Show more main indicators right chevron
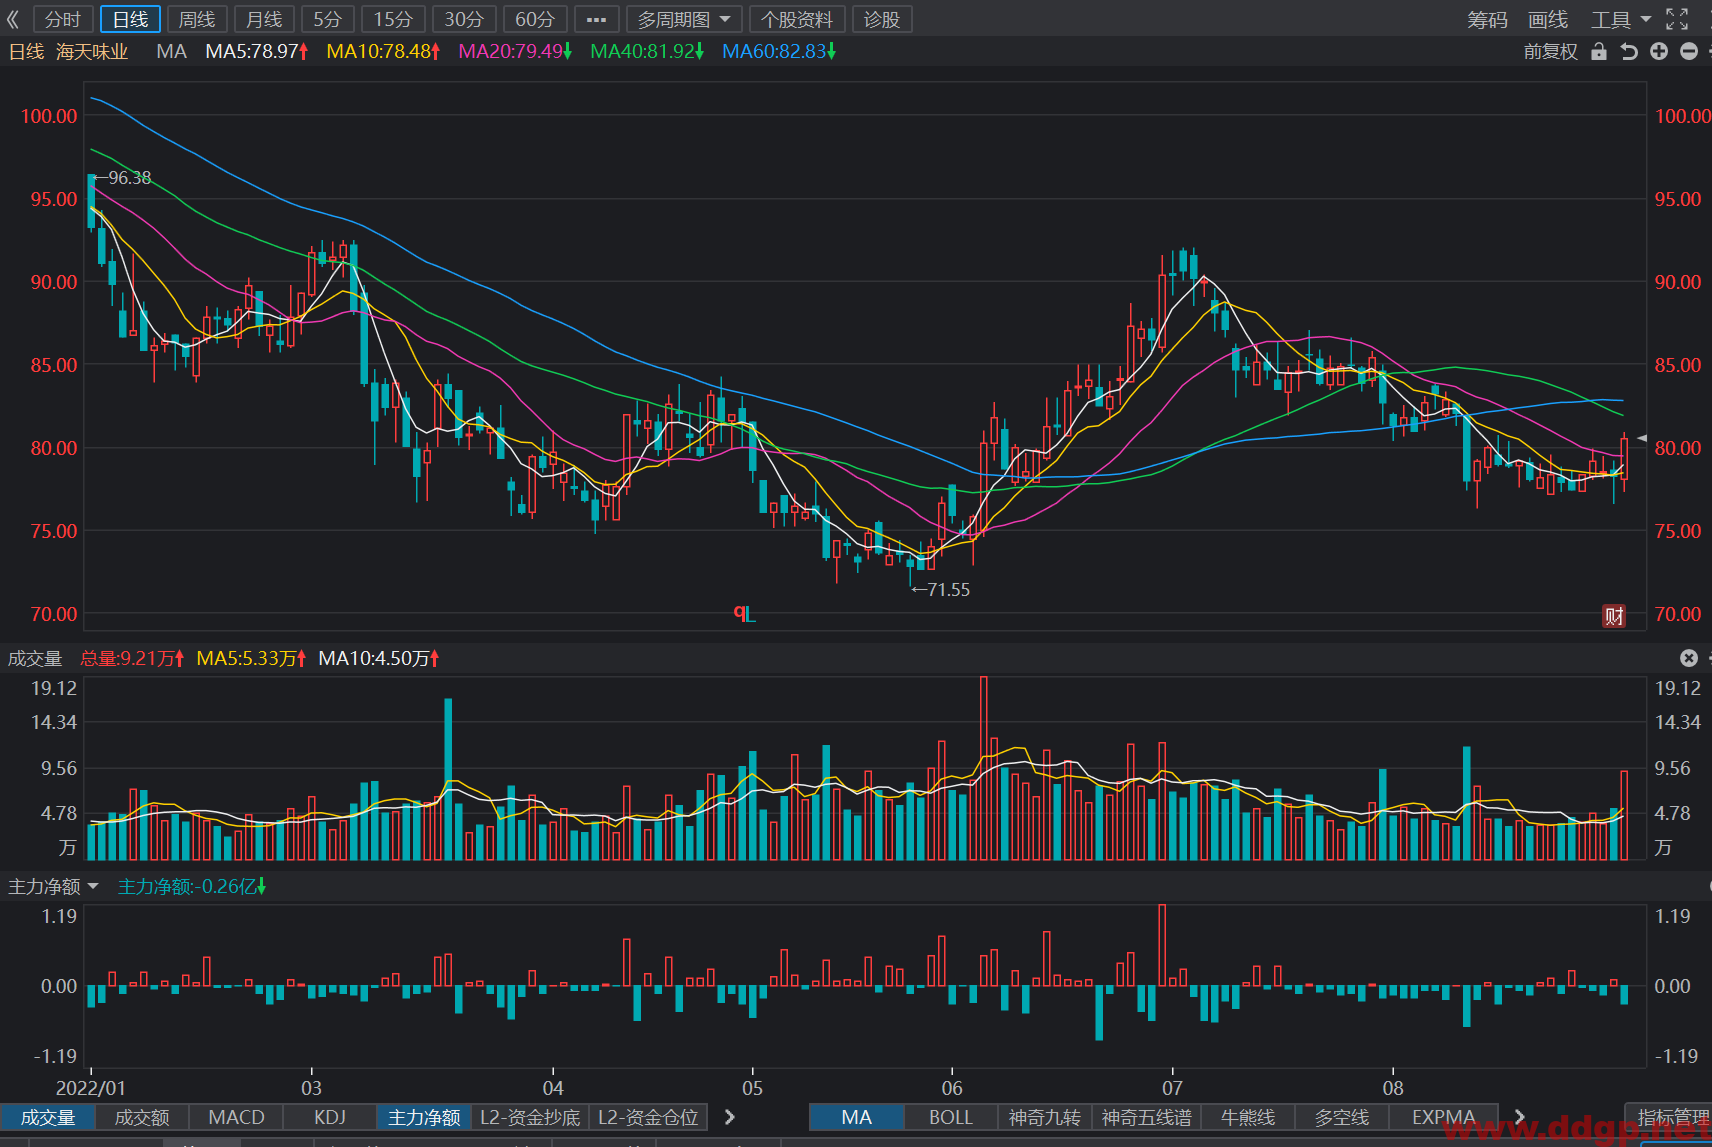 (x=1520, y=1117)
